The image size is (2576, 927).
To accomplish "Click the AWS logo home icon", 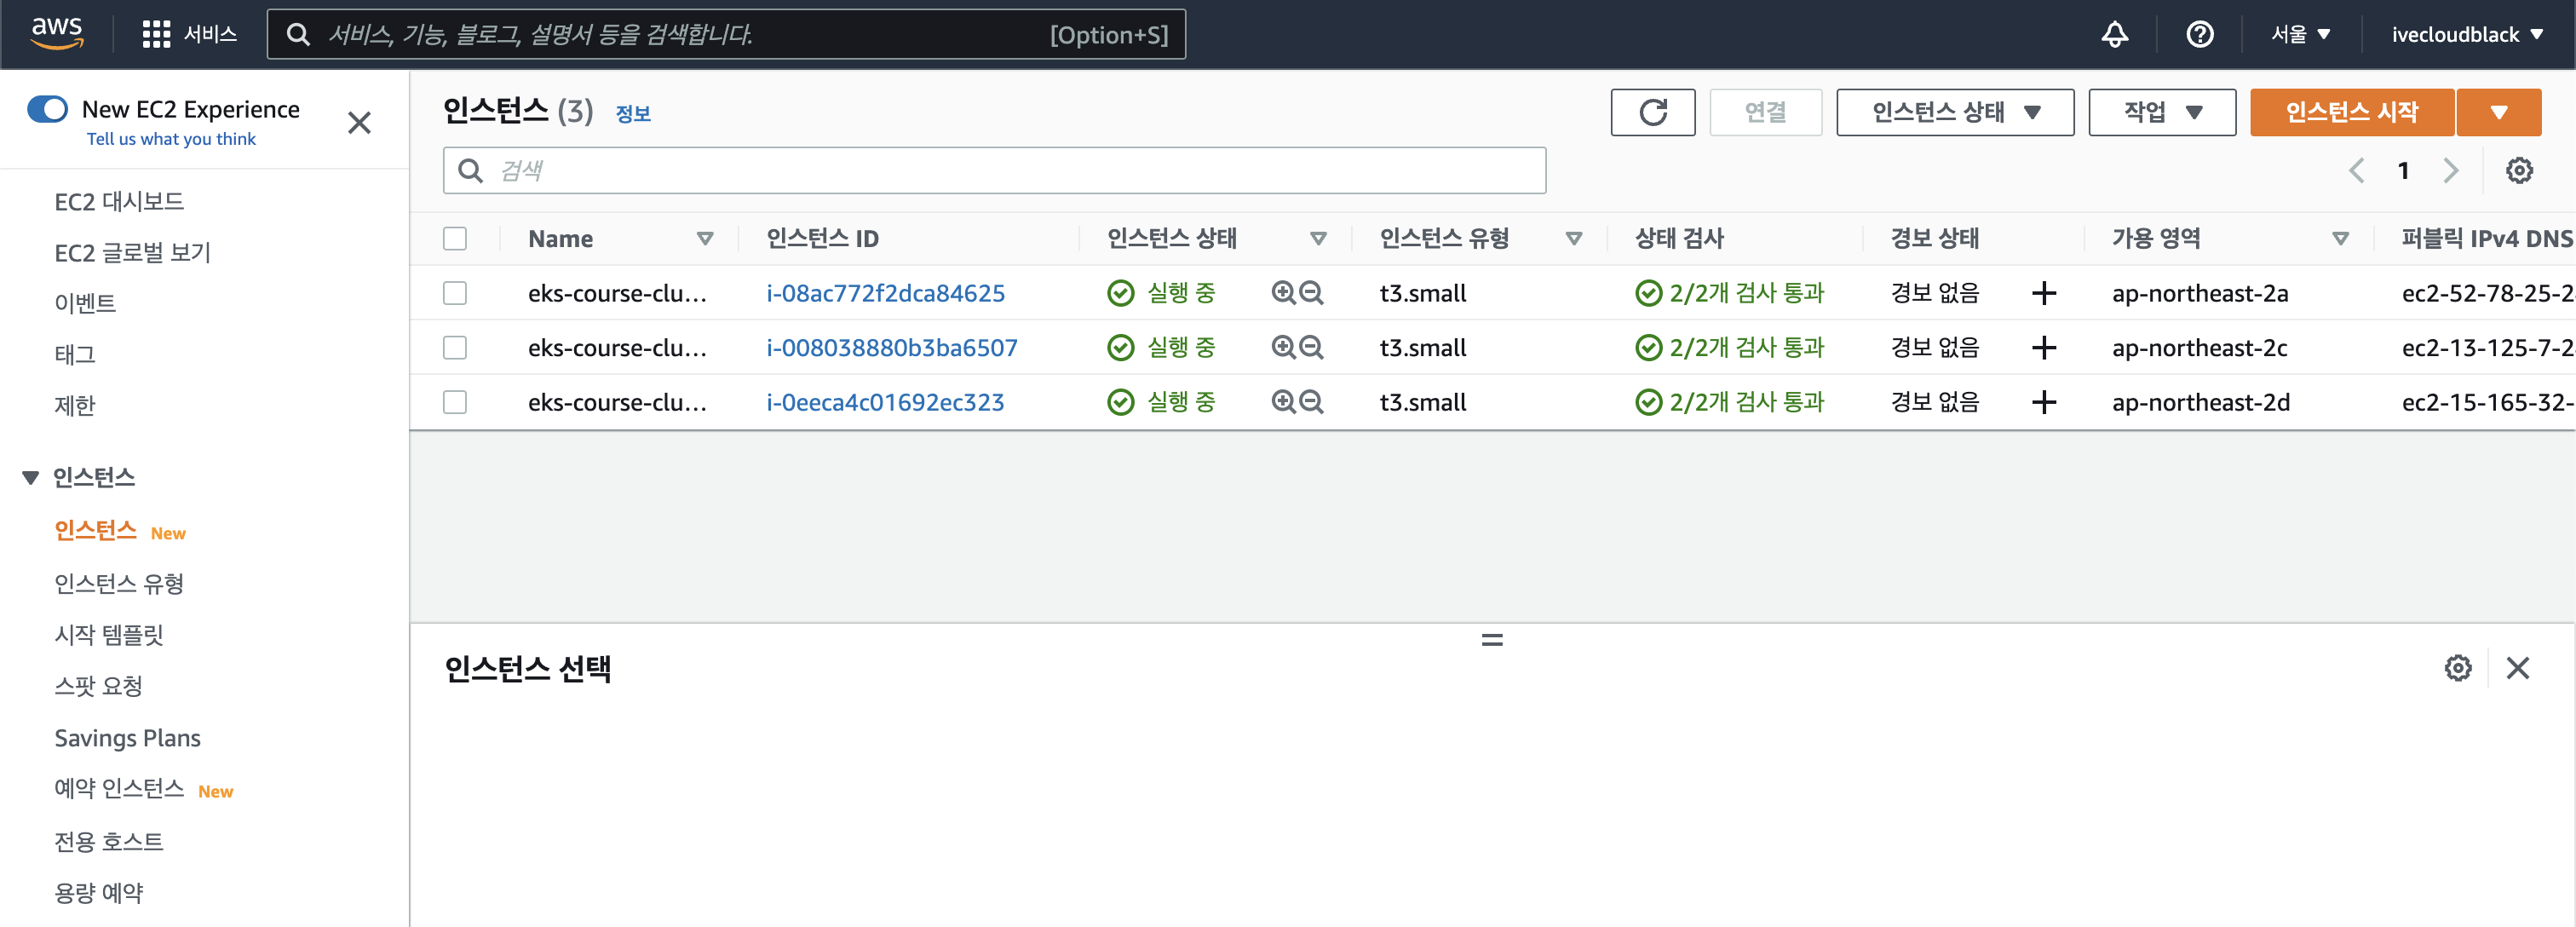I will pos(57,33).
